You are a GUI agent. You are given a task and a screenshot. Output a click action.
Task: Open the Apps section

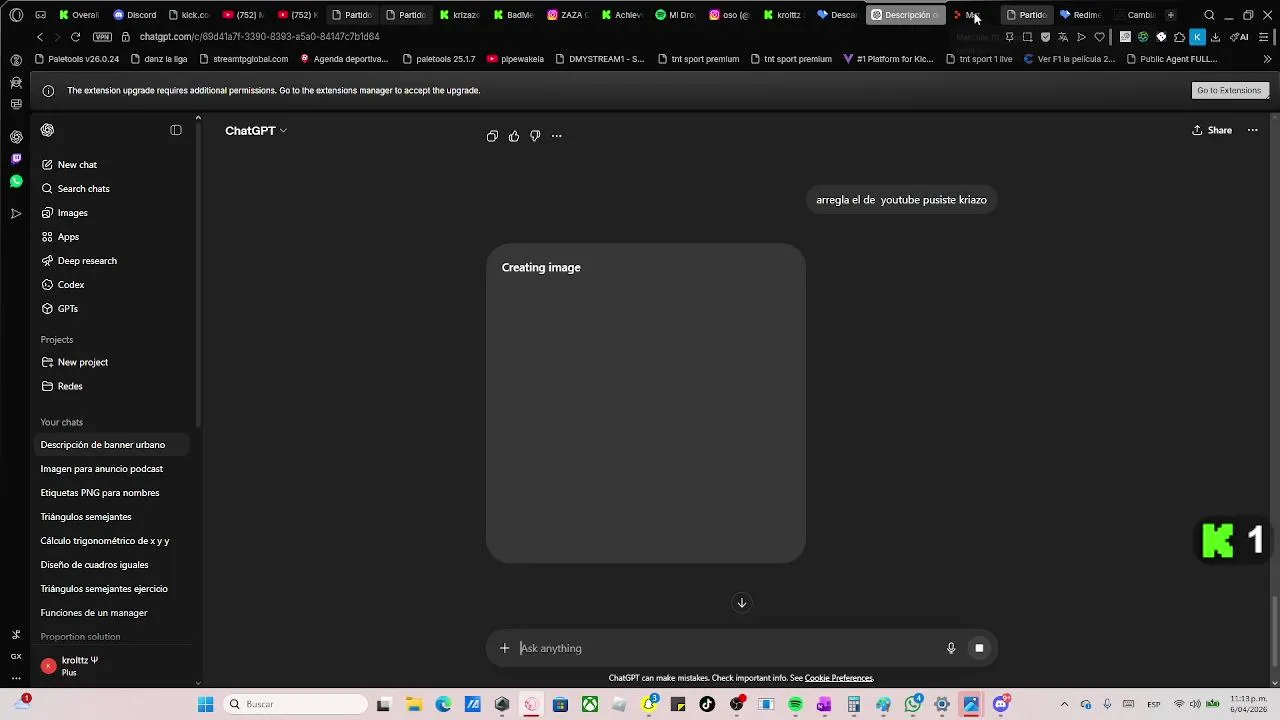pyautogui.click(x=112, y=237)
